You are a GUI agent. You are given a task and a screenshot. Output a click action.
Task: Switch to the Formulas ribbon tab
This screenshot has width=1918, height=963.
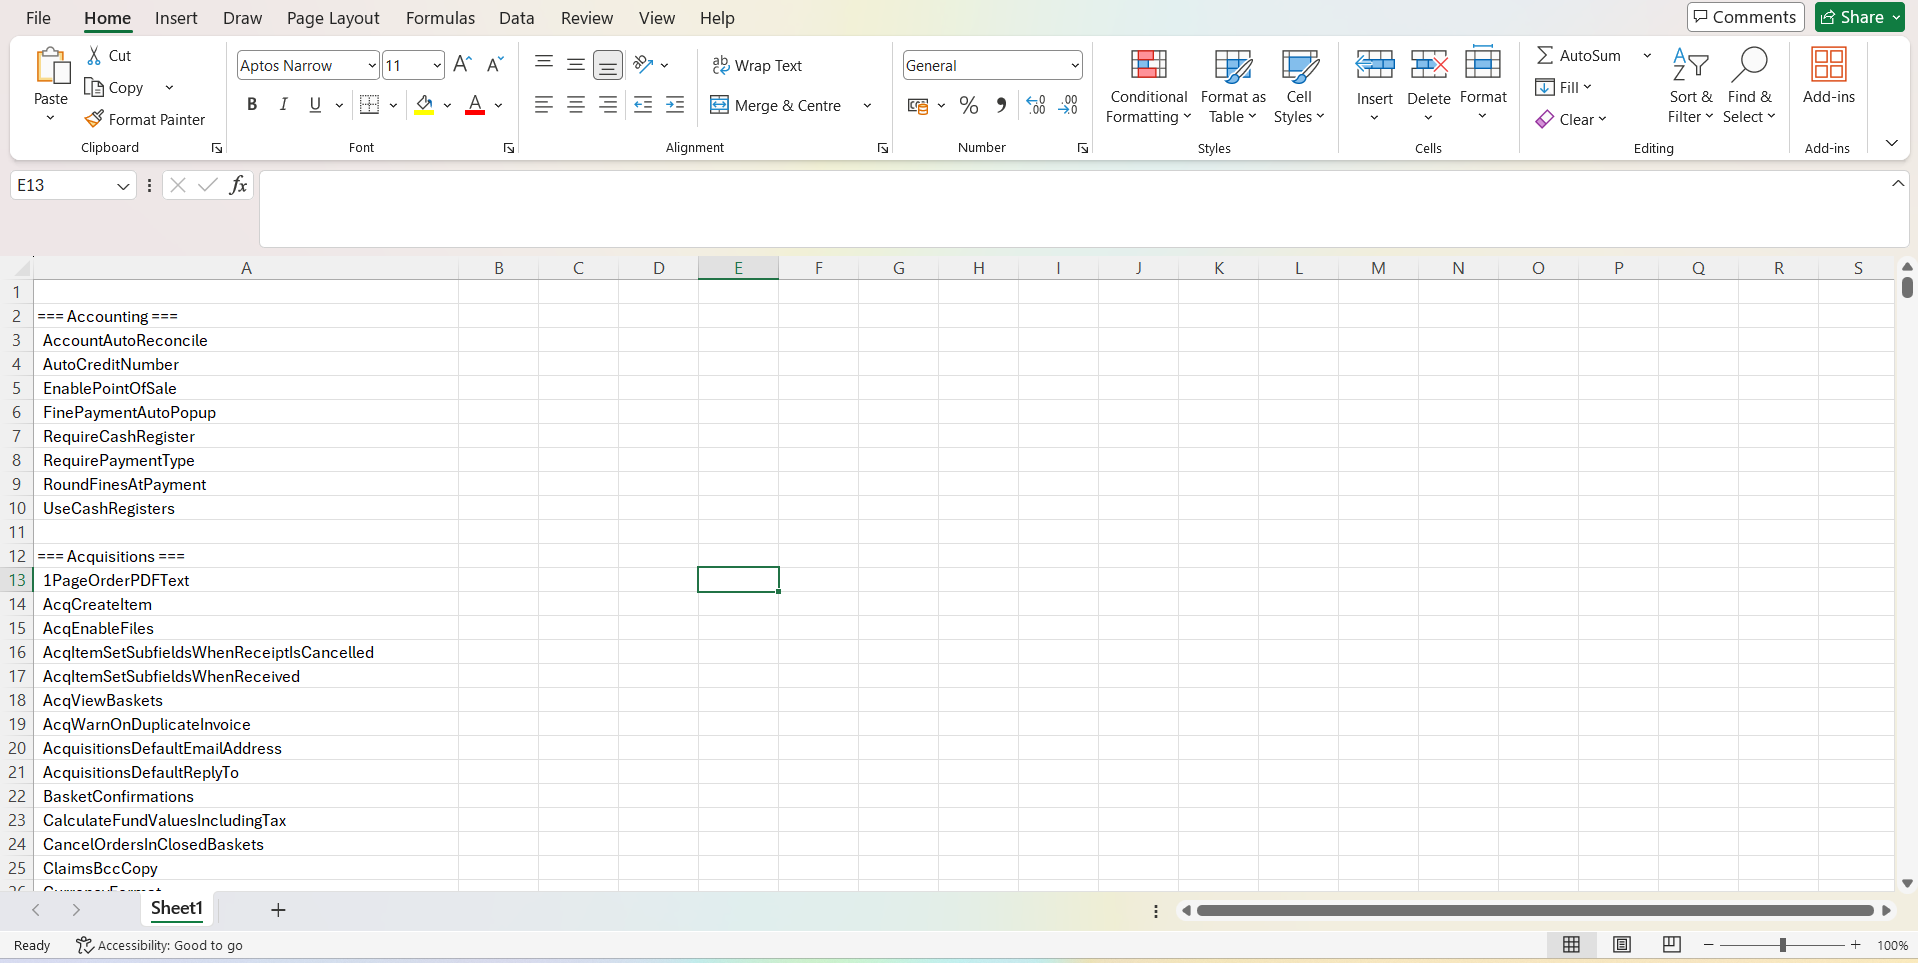coord(440,18)
